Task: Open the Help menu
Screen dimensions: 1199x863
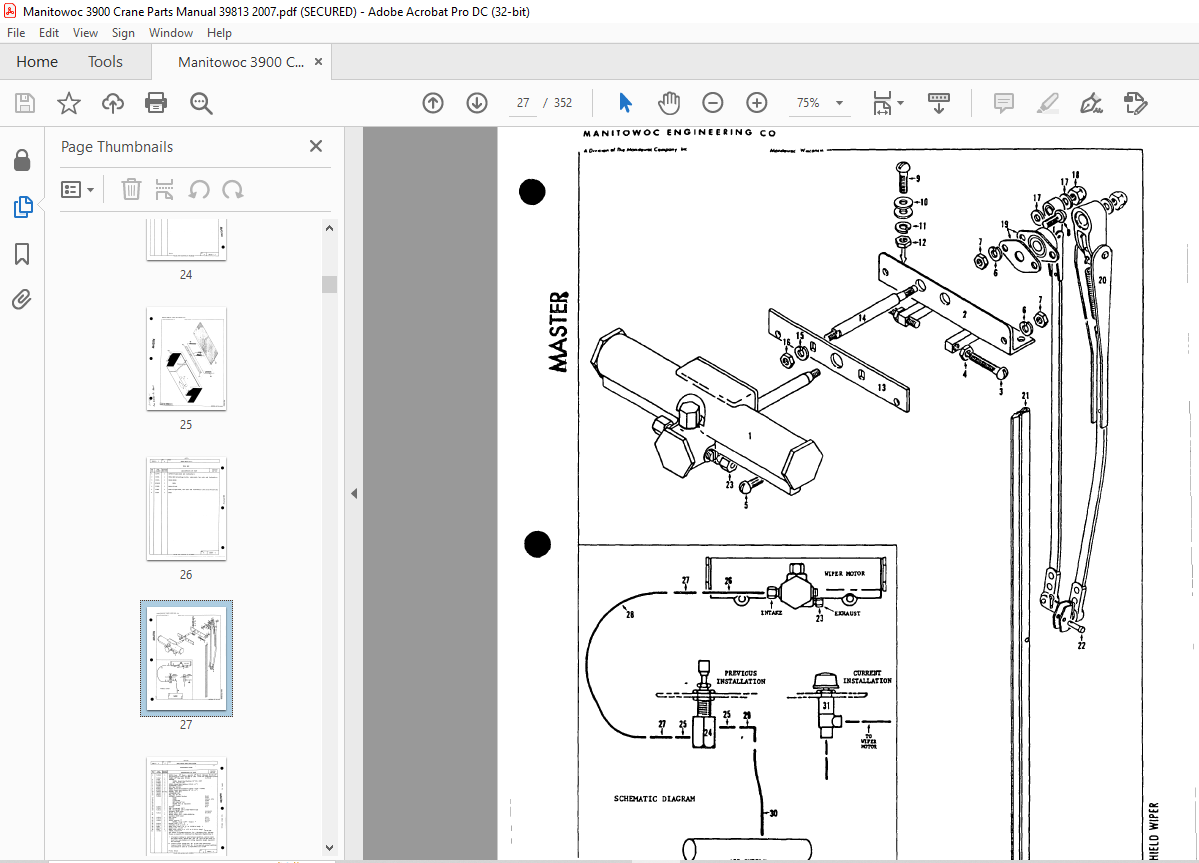Action: [219, 33]
